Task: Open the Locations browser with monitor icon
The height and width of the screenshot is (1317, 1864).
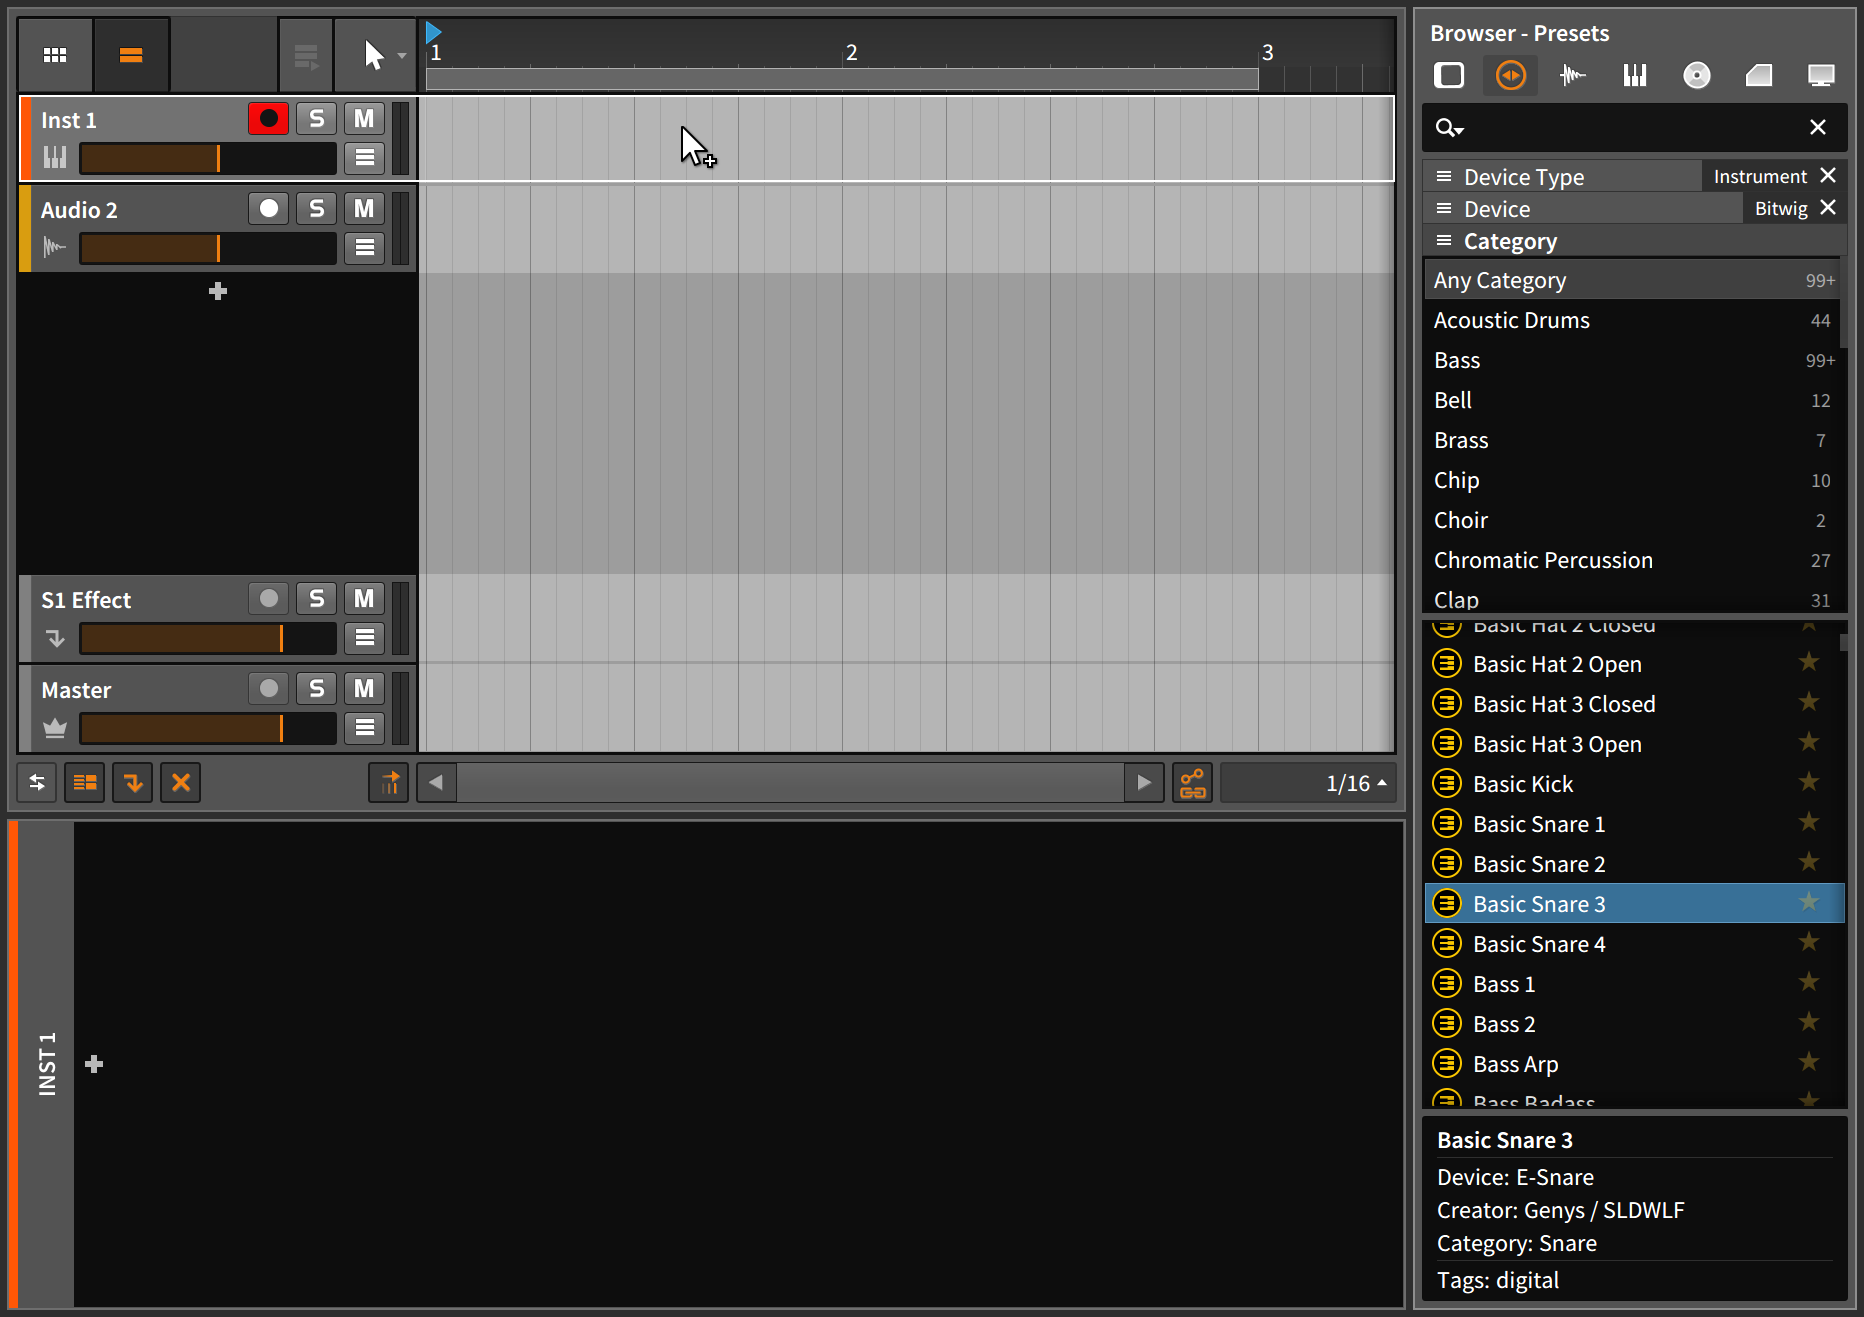Action: pyautogui.click(x=1822, y=75)
